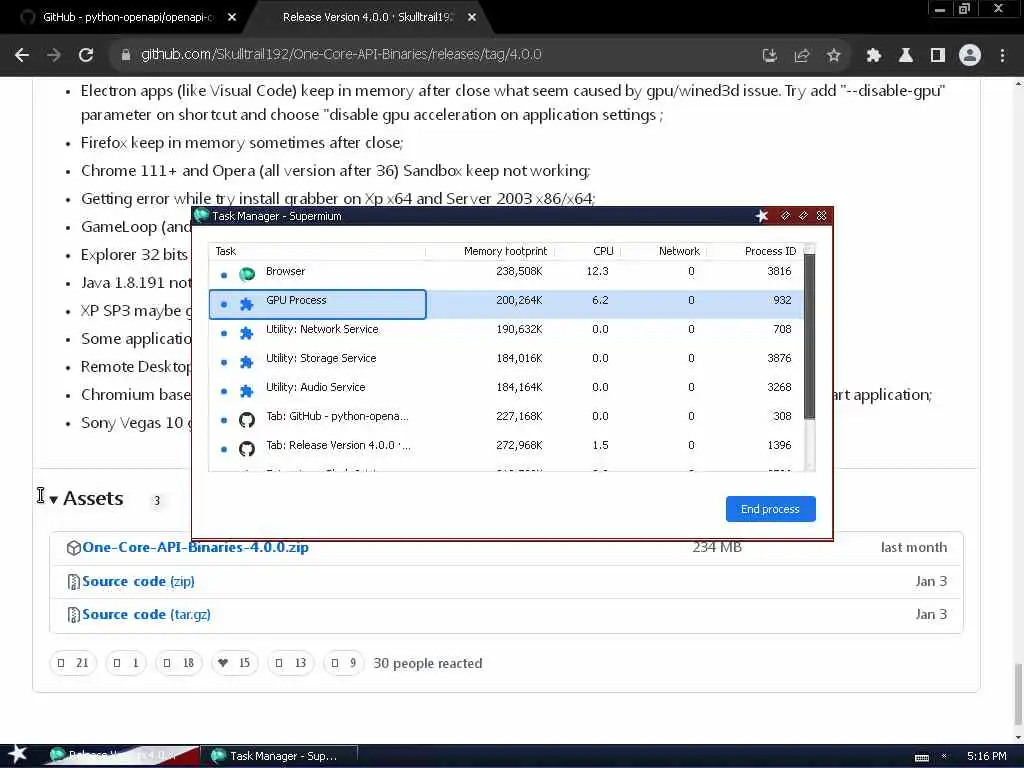
Task: Close the GitHub python-openapi tab
Action: tap(232, 18)
